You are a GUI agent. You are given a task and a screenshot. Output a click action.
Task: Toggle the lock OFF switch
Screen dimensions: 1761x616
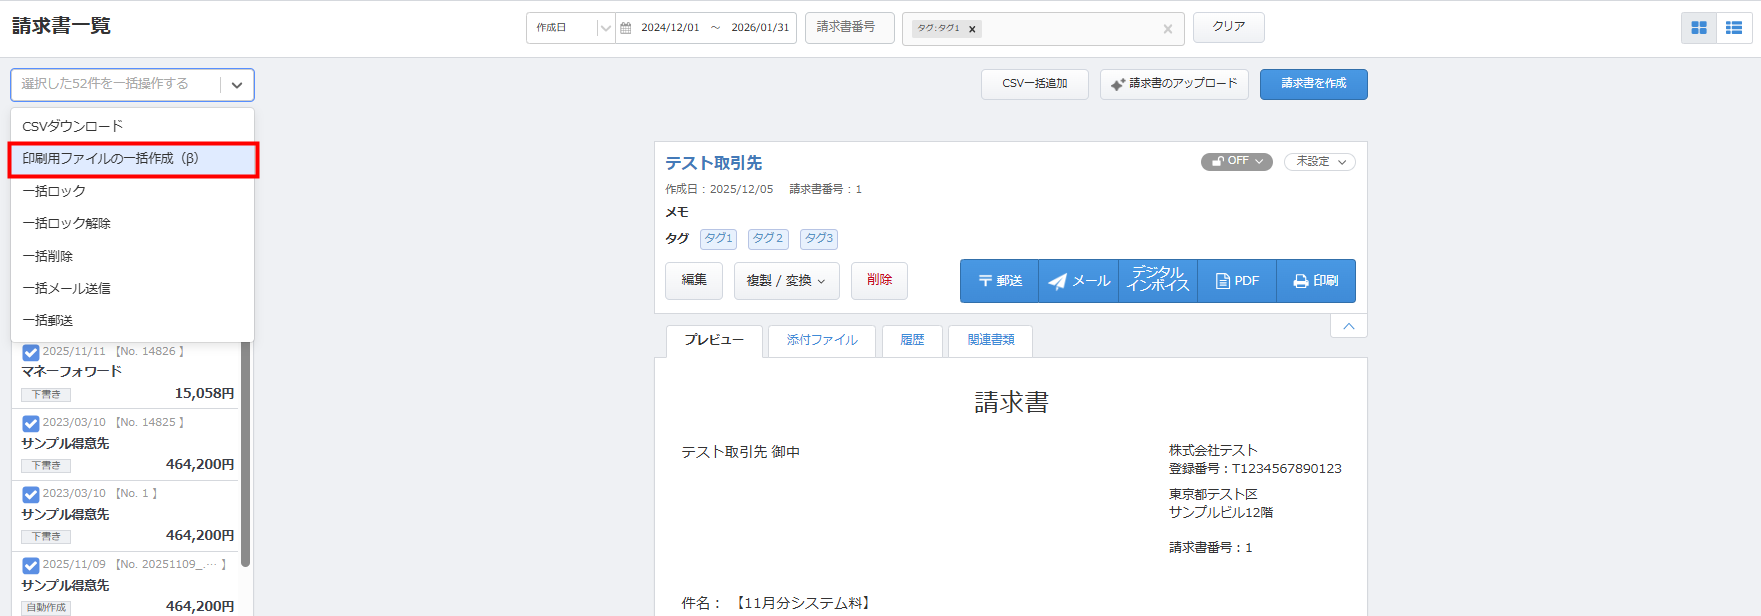1236,161
